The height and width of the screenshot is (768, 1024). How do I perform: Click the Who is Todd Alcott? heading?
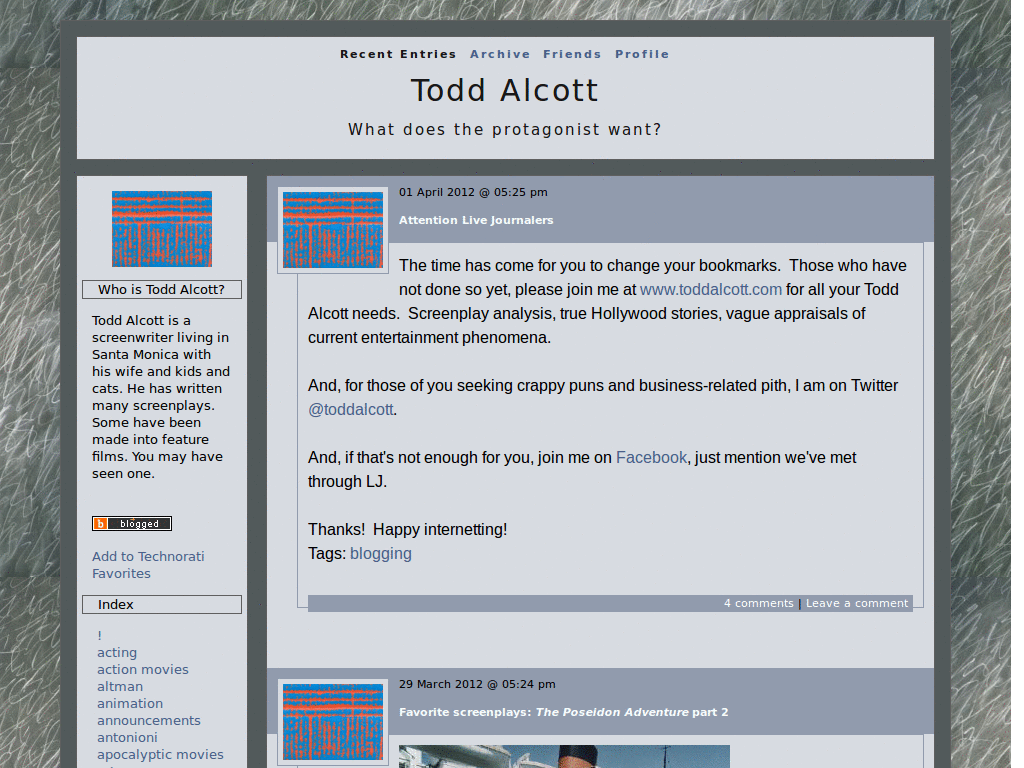[162, 289]
